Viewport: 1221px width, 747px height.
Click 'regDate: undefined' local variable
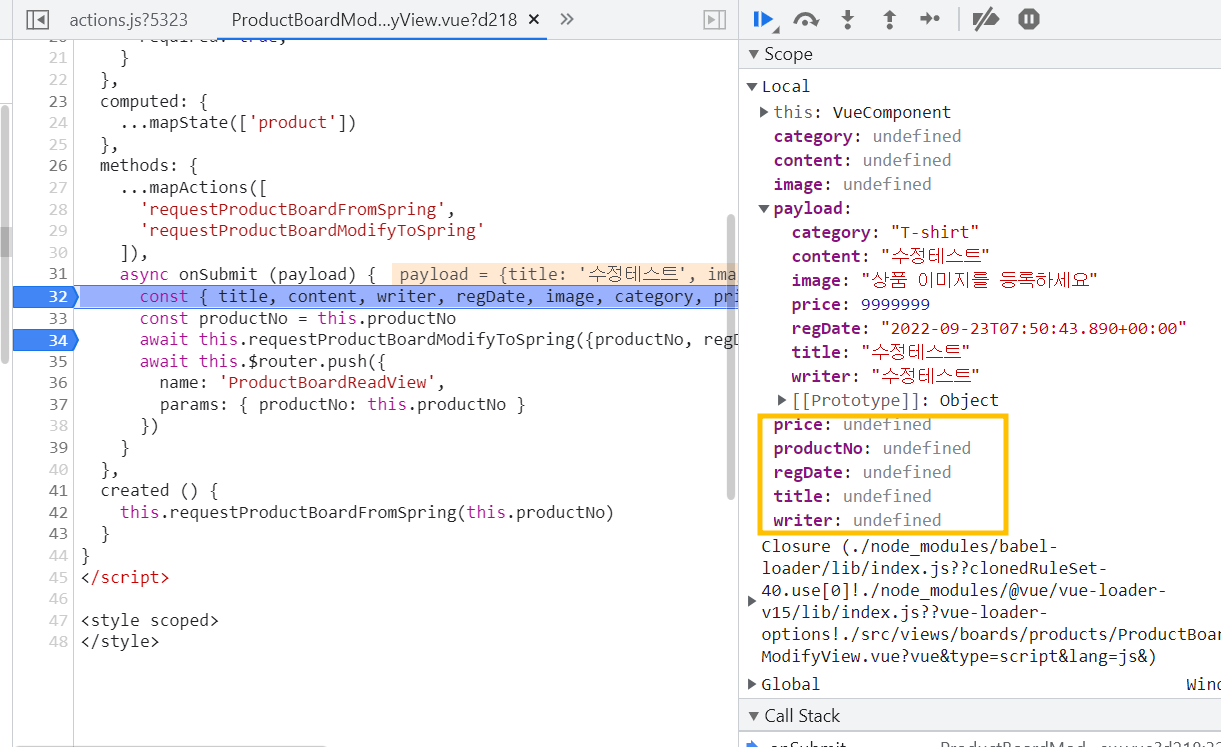(862, 472)
